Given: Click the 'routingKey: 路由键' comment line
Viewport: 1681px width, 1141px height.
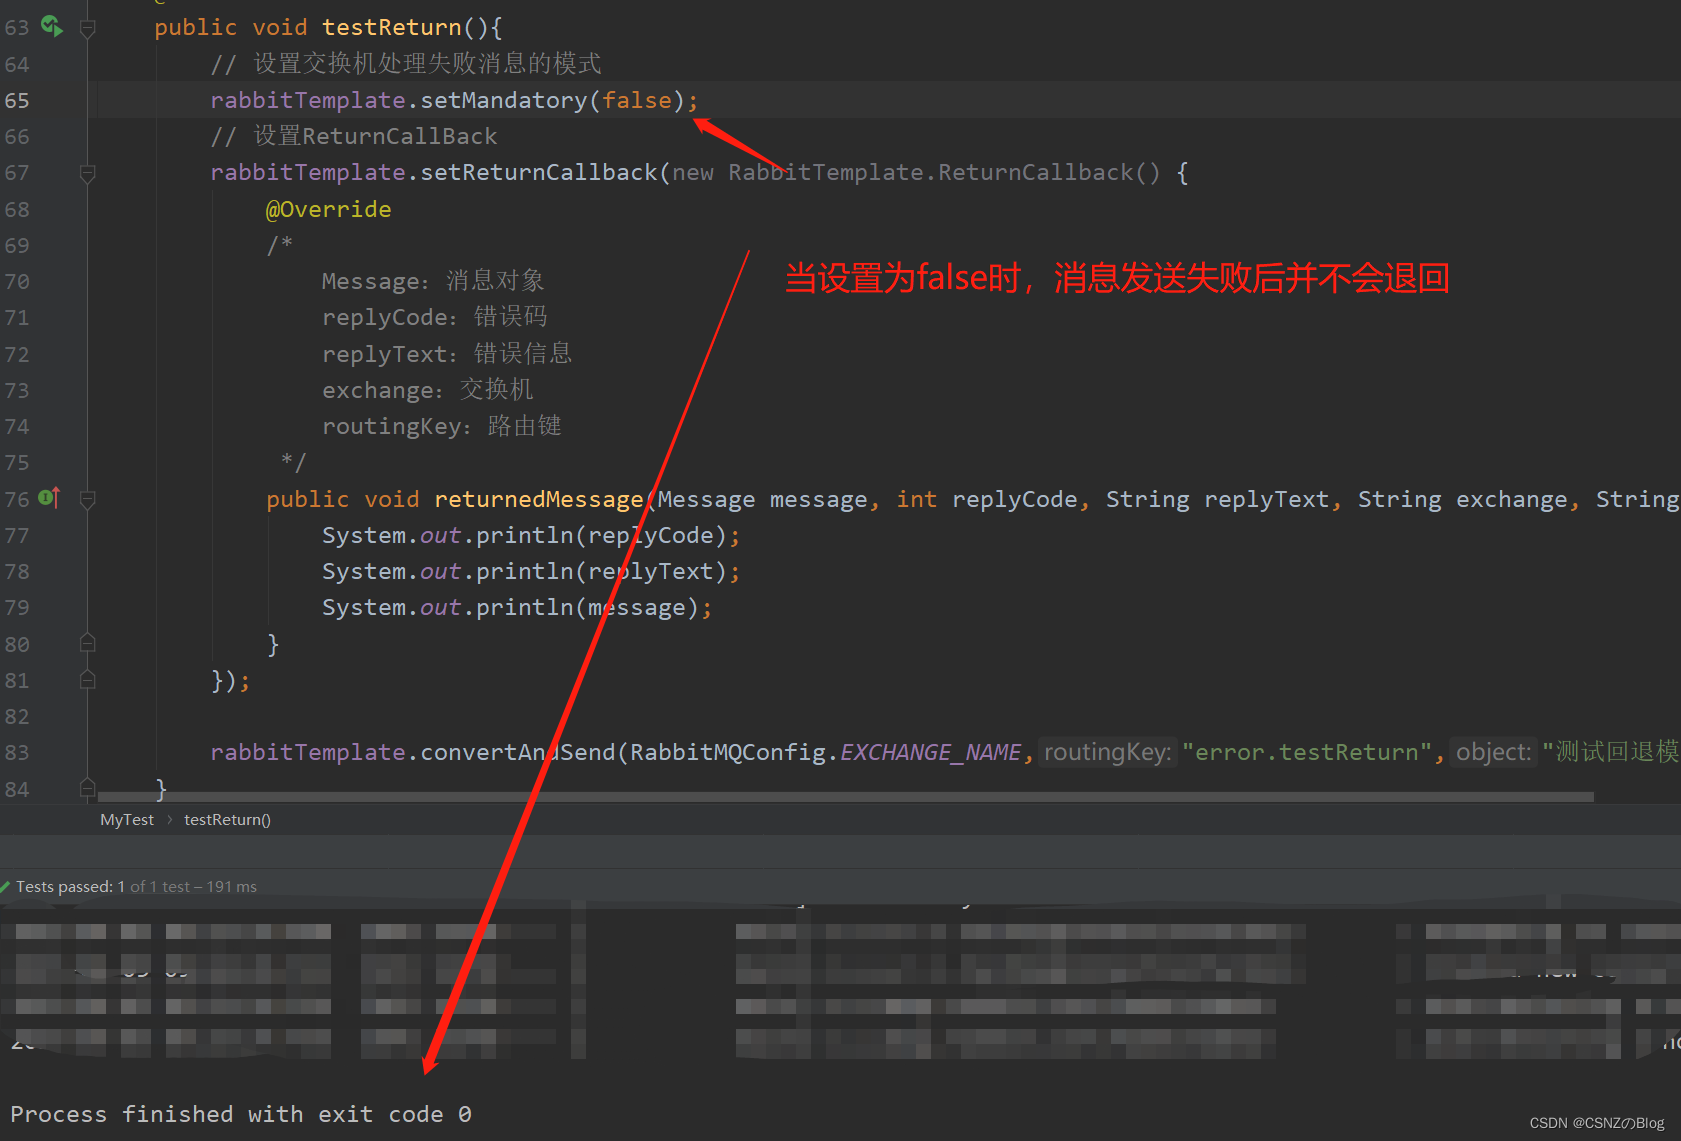Looking at the screenshot, I should click(441, 426).
